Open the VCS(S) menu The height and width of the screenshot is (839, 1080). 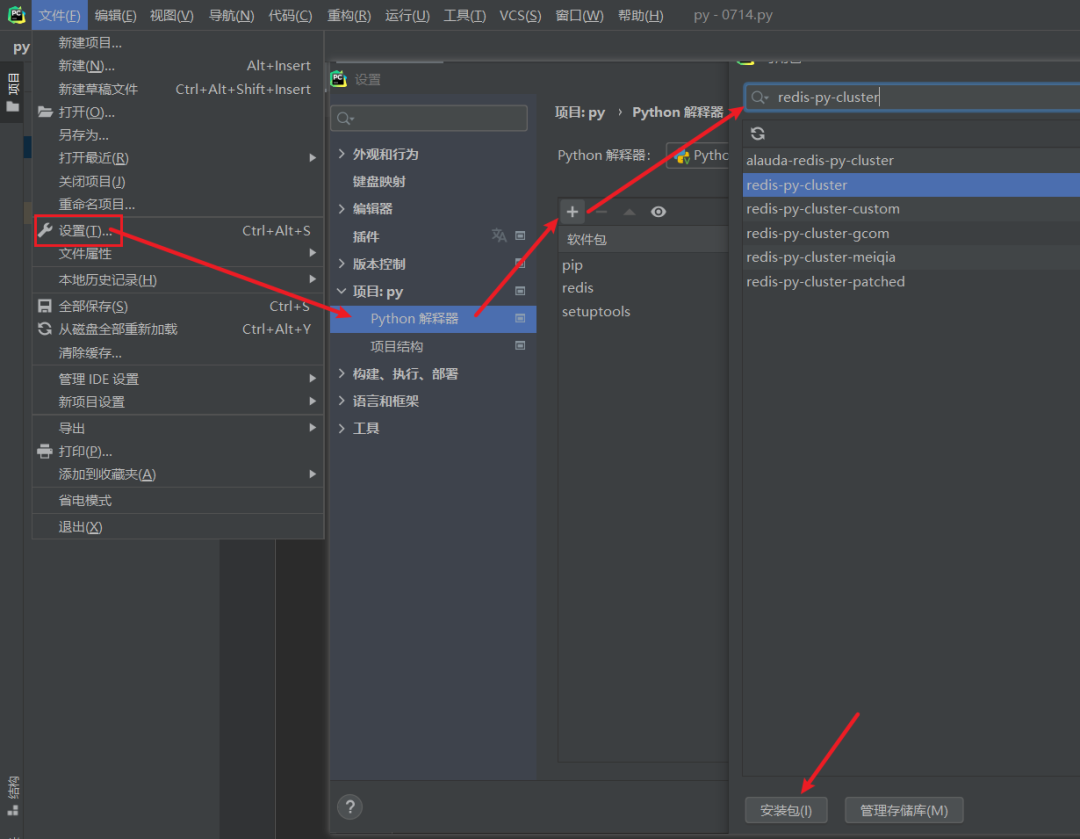(520, 15)
